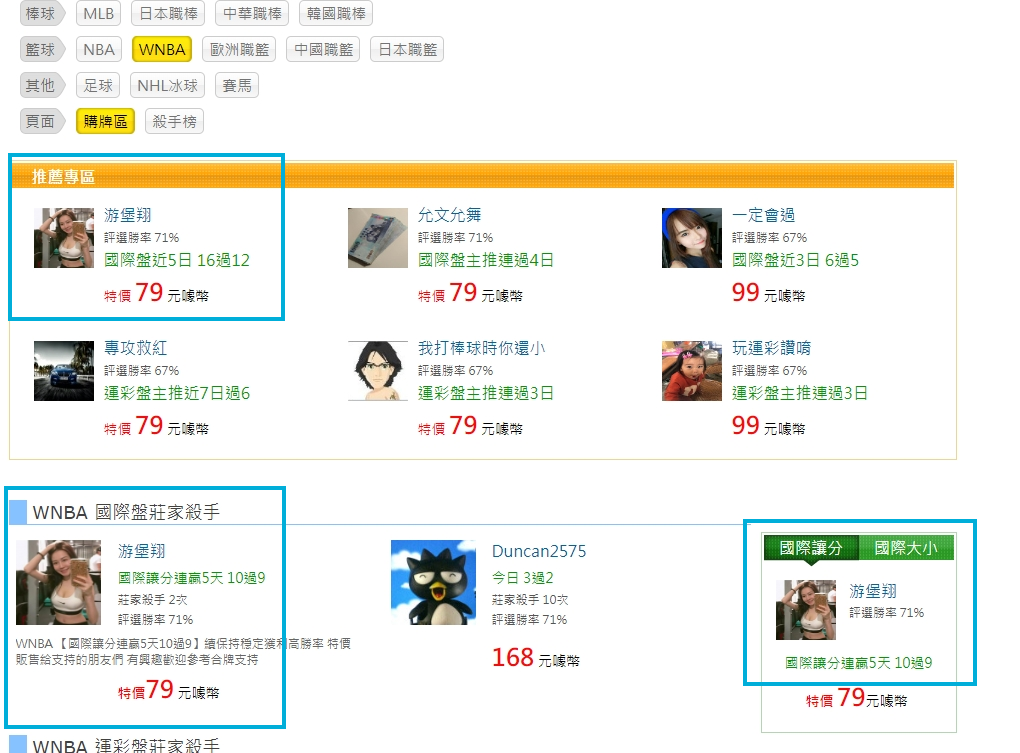The image size is (1020, 753).
Task: Select the 中華職棒 tag
Action: [252, 14]
